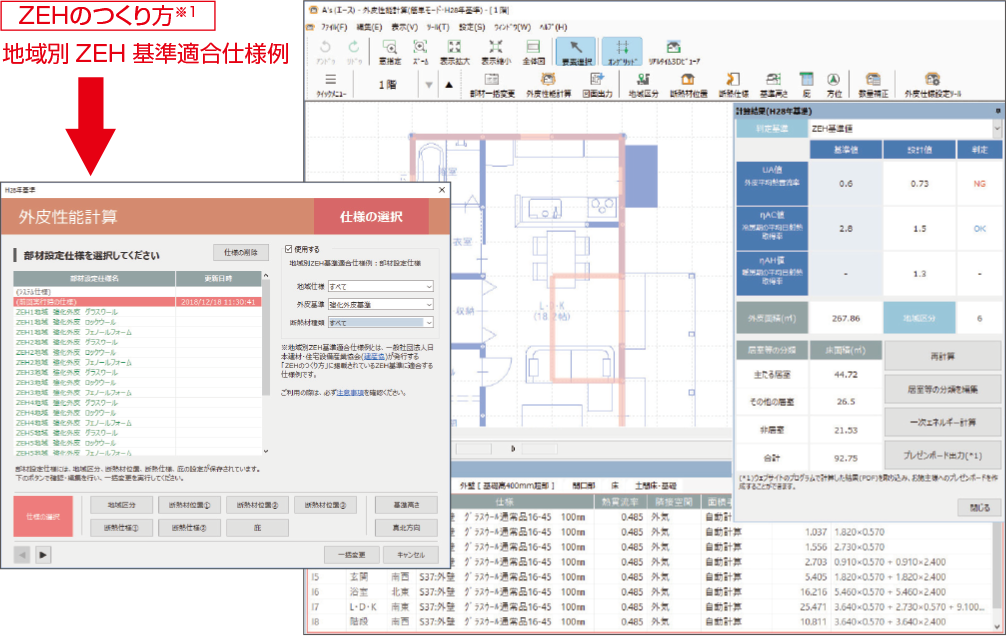
Task: Click the 庇 eaves toolbar icon
Action: pos(806,84)
